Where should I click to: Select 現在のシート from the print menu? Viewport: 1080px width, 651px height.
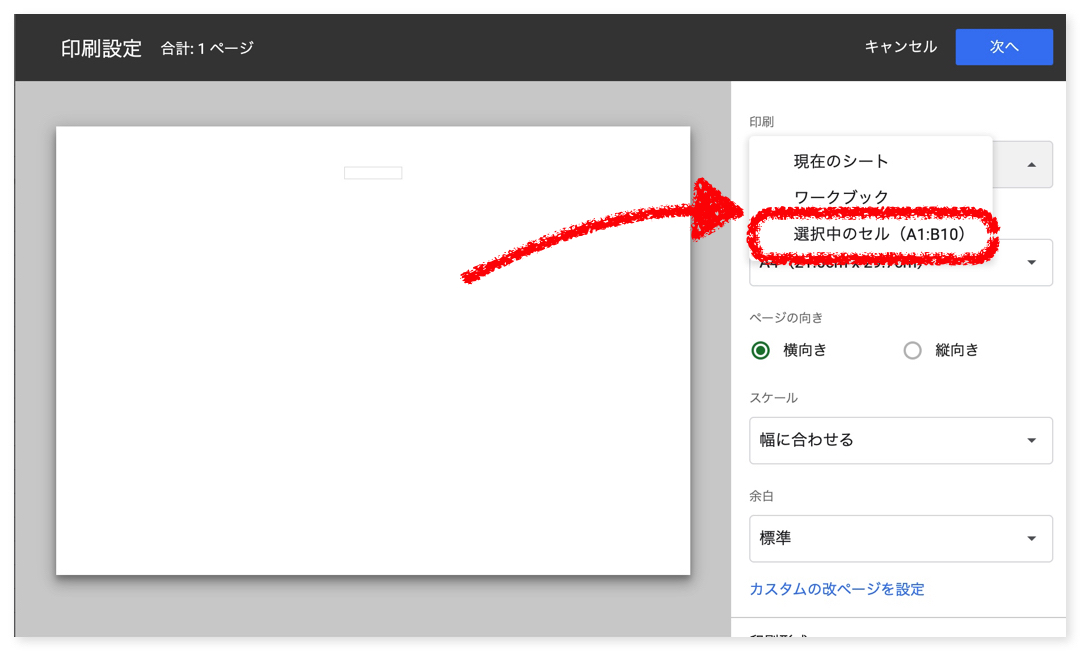click(x=840, y=161)
